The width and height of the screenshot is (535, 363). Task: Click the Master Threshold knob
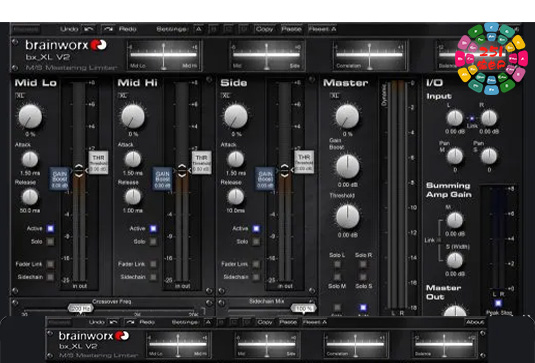coord(348,217)
